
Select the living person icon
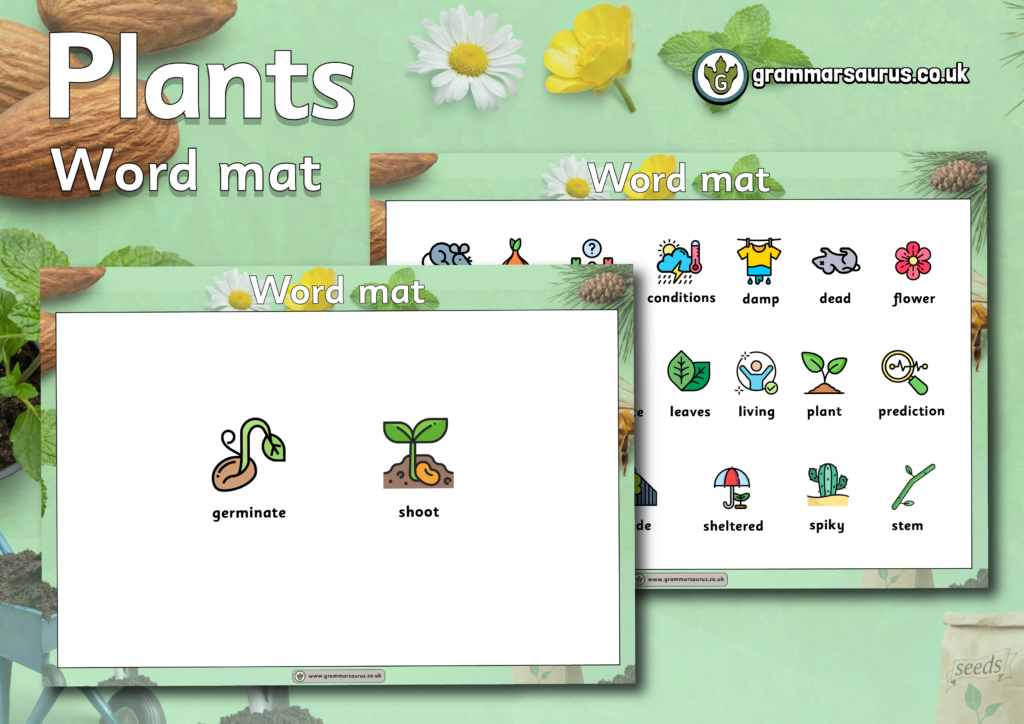756,373
